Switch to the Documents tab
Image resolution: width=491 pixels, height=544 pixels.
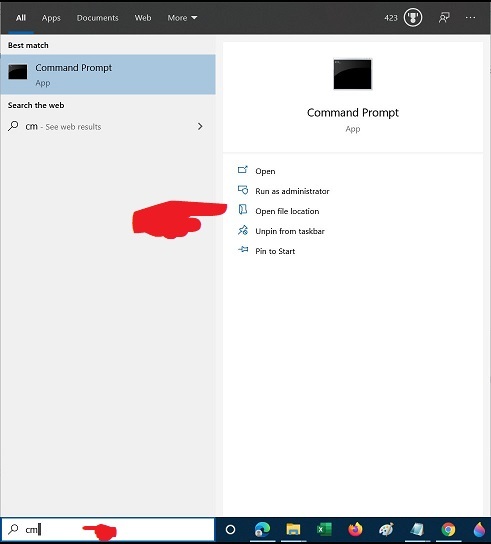point(98,18)
